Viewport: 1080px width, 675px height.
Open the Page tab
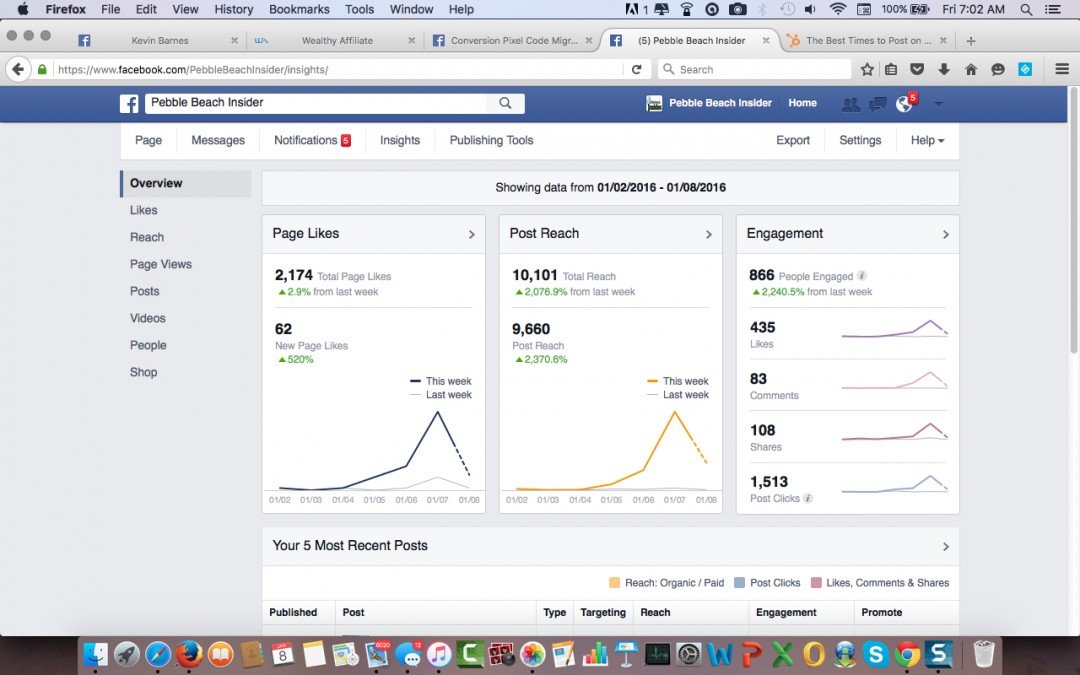click(x=148, y=141)
